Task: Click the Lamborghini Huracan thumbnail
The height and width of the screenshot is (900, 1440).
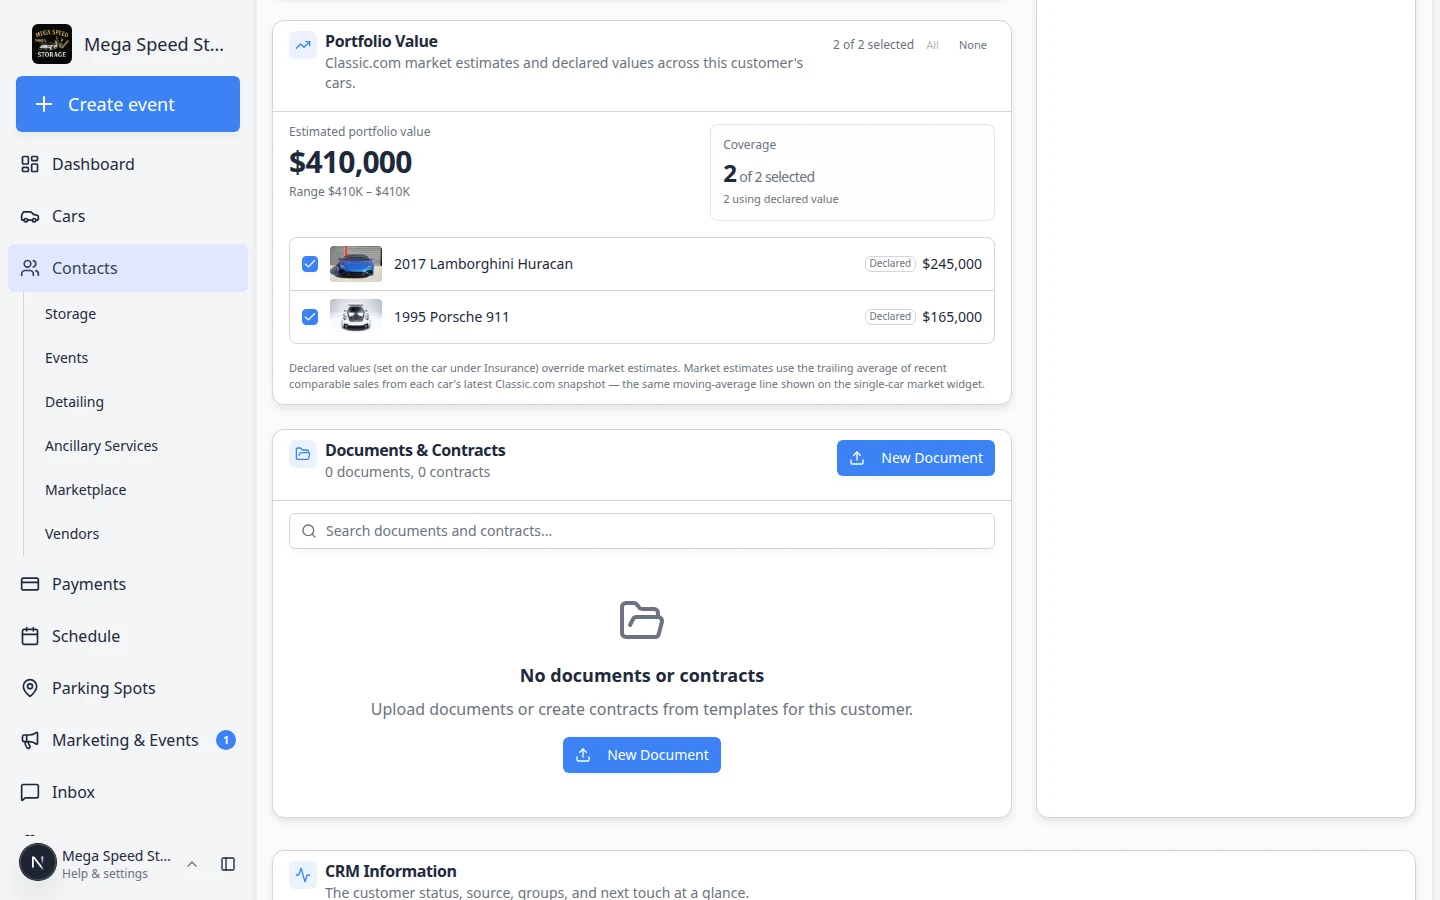Action: click(x=356, y=264)
